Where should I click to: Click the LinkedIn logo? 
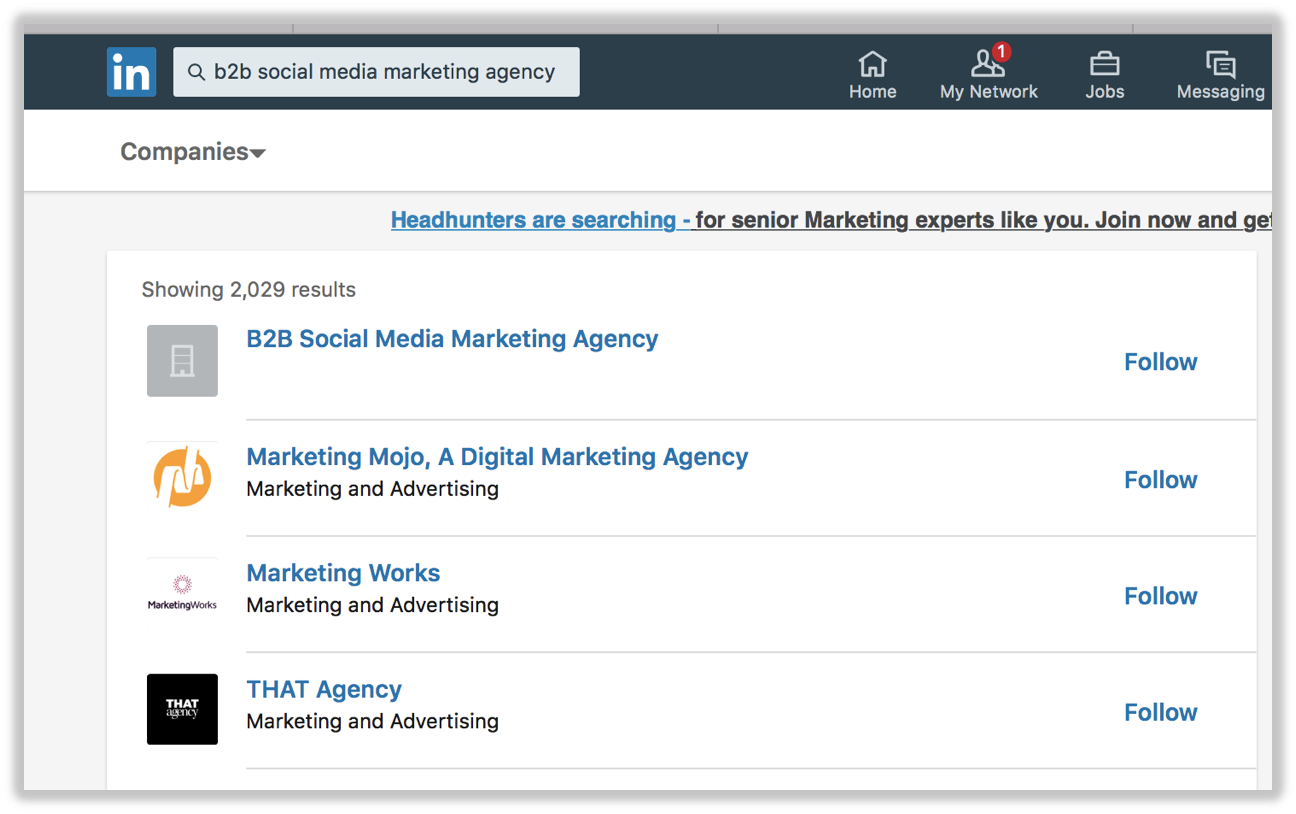coord(131,71)
